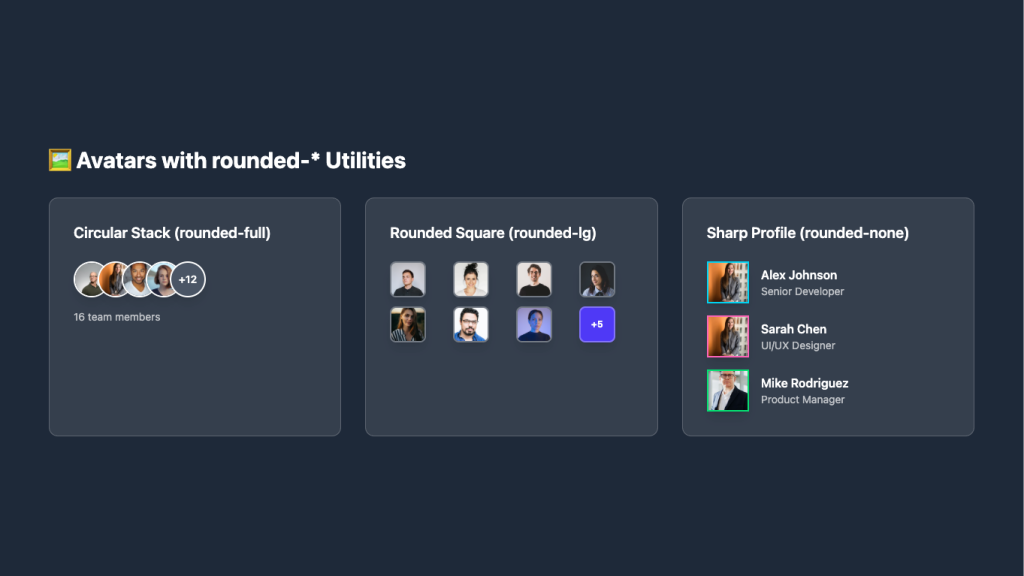Select the woman on orange background circular avatar
Image resolution: width=1024 pixels, height=576 pixels.
coord(114,279)
